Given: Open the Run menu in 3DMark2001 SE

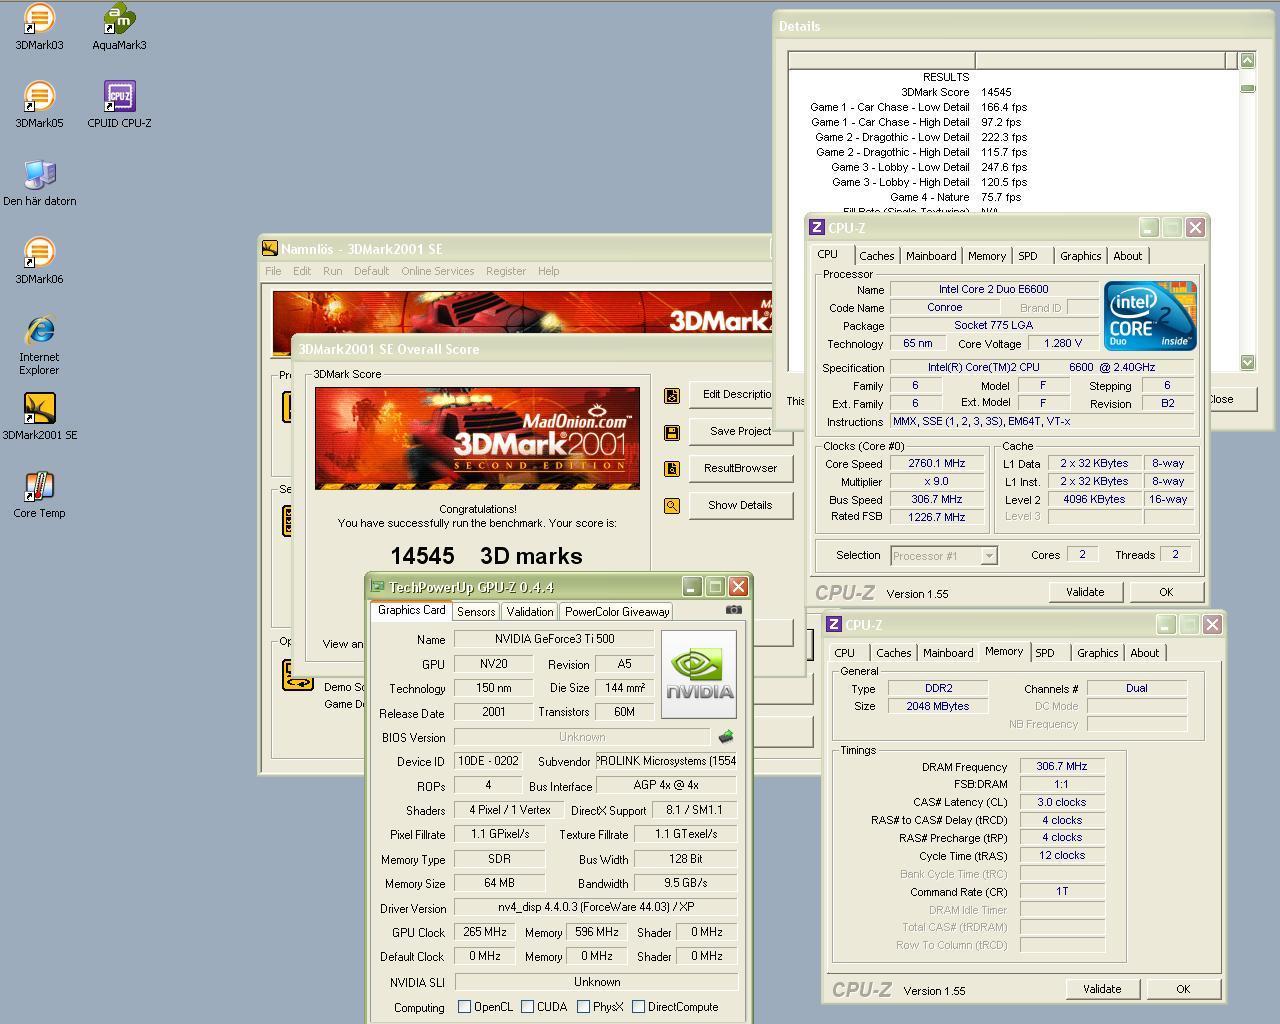Looking at the screenshot, I should click(x=332, y=271).
